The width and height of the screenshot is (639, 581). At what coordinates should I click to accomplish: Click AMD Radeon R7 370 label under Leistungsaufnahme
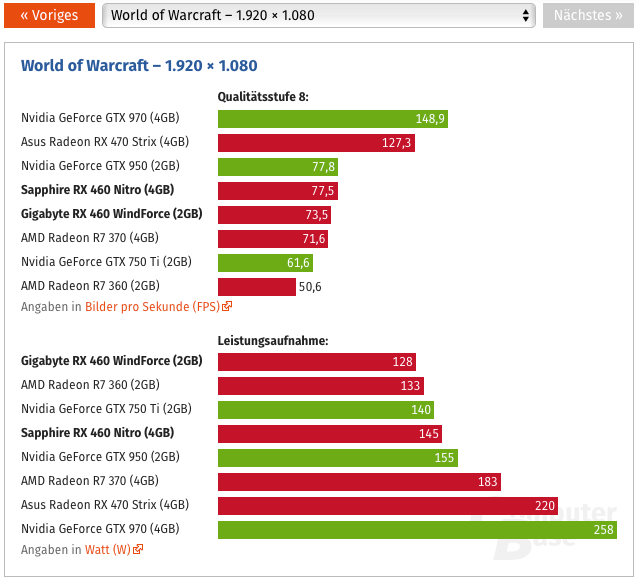click(90, 481)
